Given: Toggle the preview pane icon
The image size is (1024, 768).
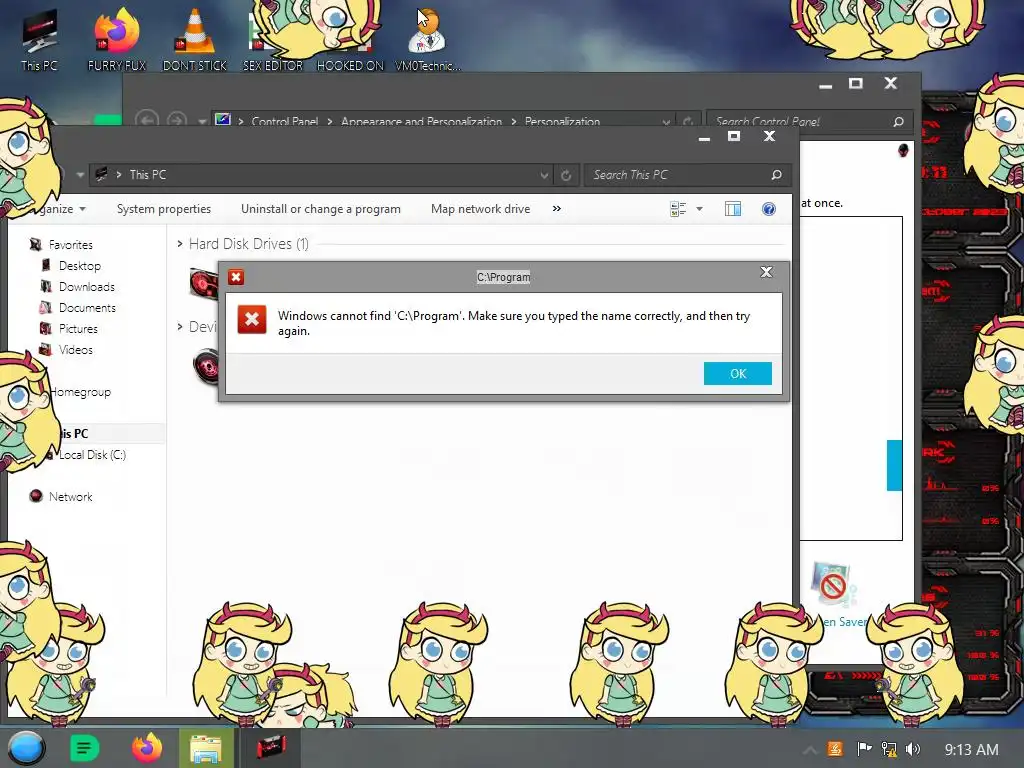Looking at the screenshot, I should (x=733, y=209).
